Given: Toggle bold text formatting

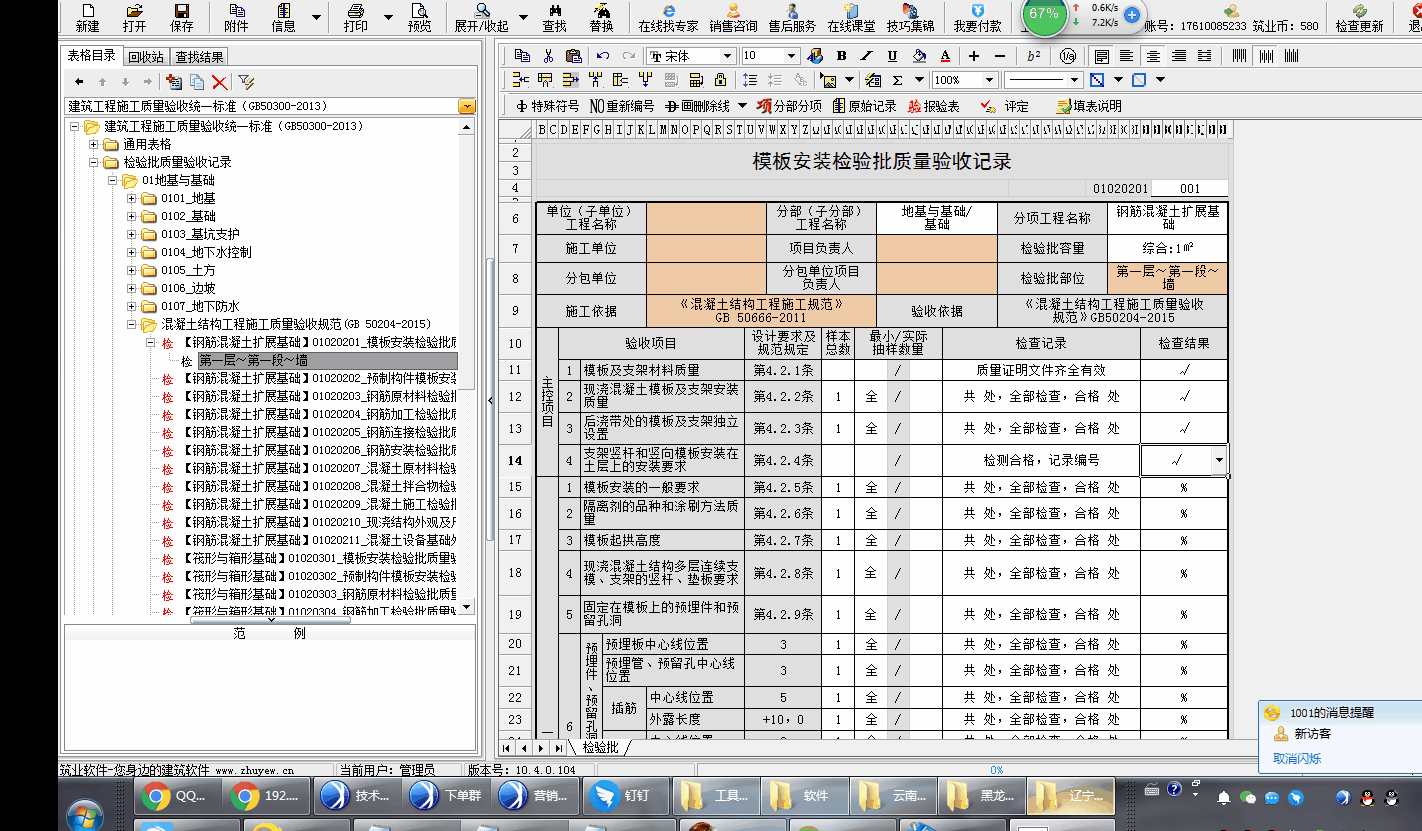Looking at the screenshot, I should [x=841, y=56].
